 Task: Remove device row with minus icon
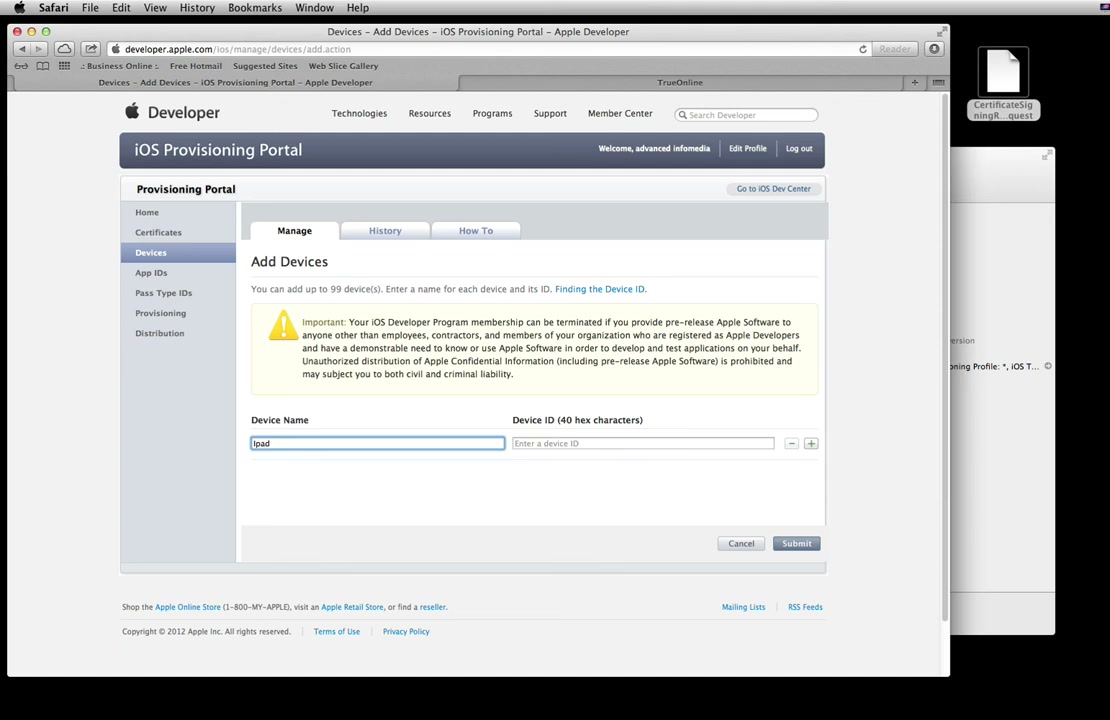[791, 443]
